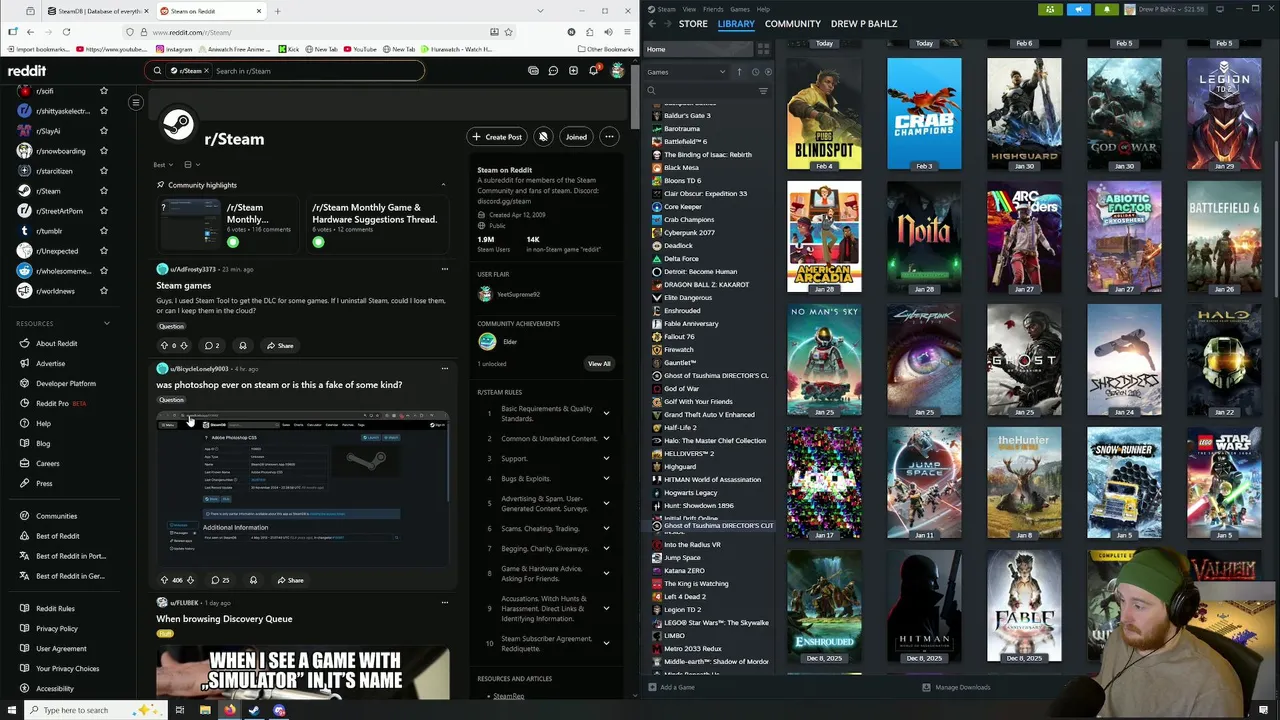Open the Steam View menu
1280x720 pixels.
click(689, 9)
